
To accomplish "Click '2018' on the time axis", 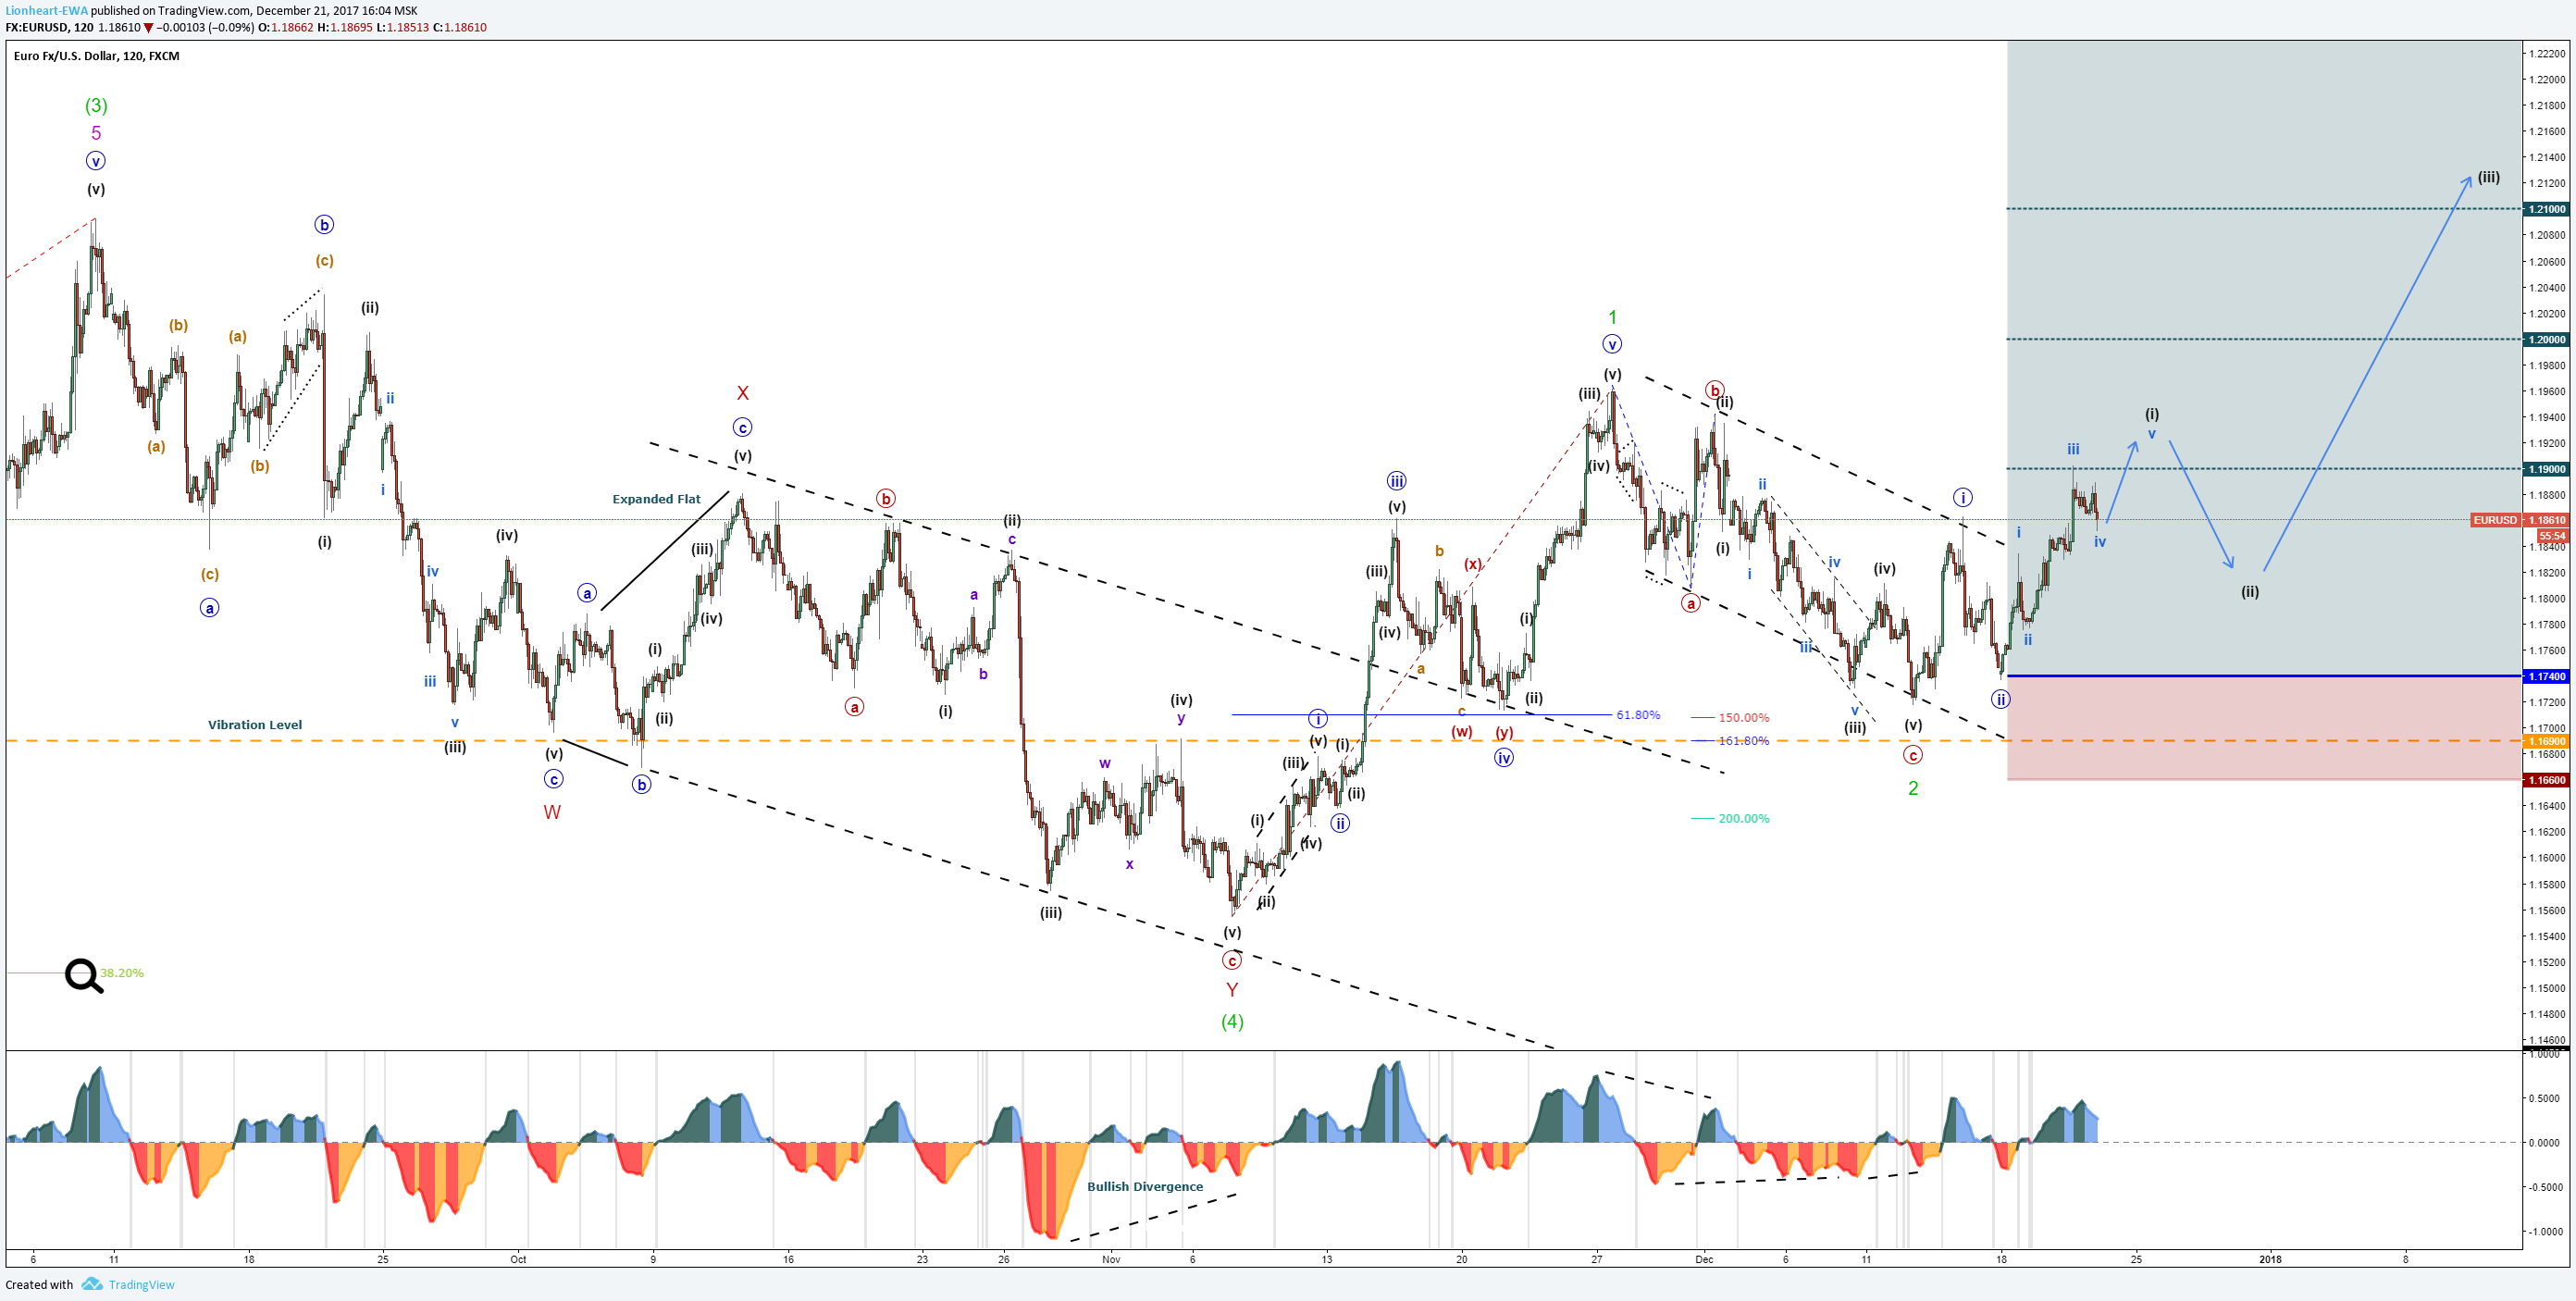I will (x=2270, y=1259).
